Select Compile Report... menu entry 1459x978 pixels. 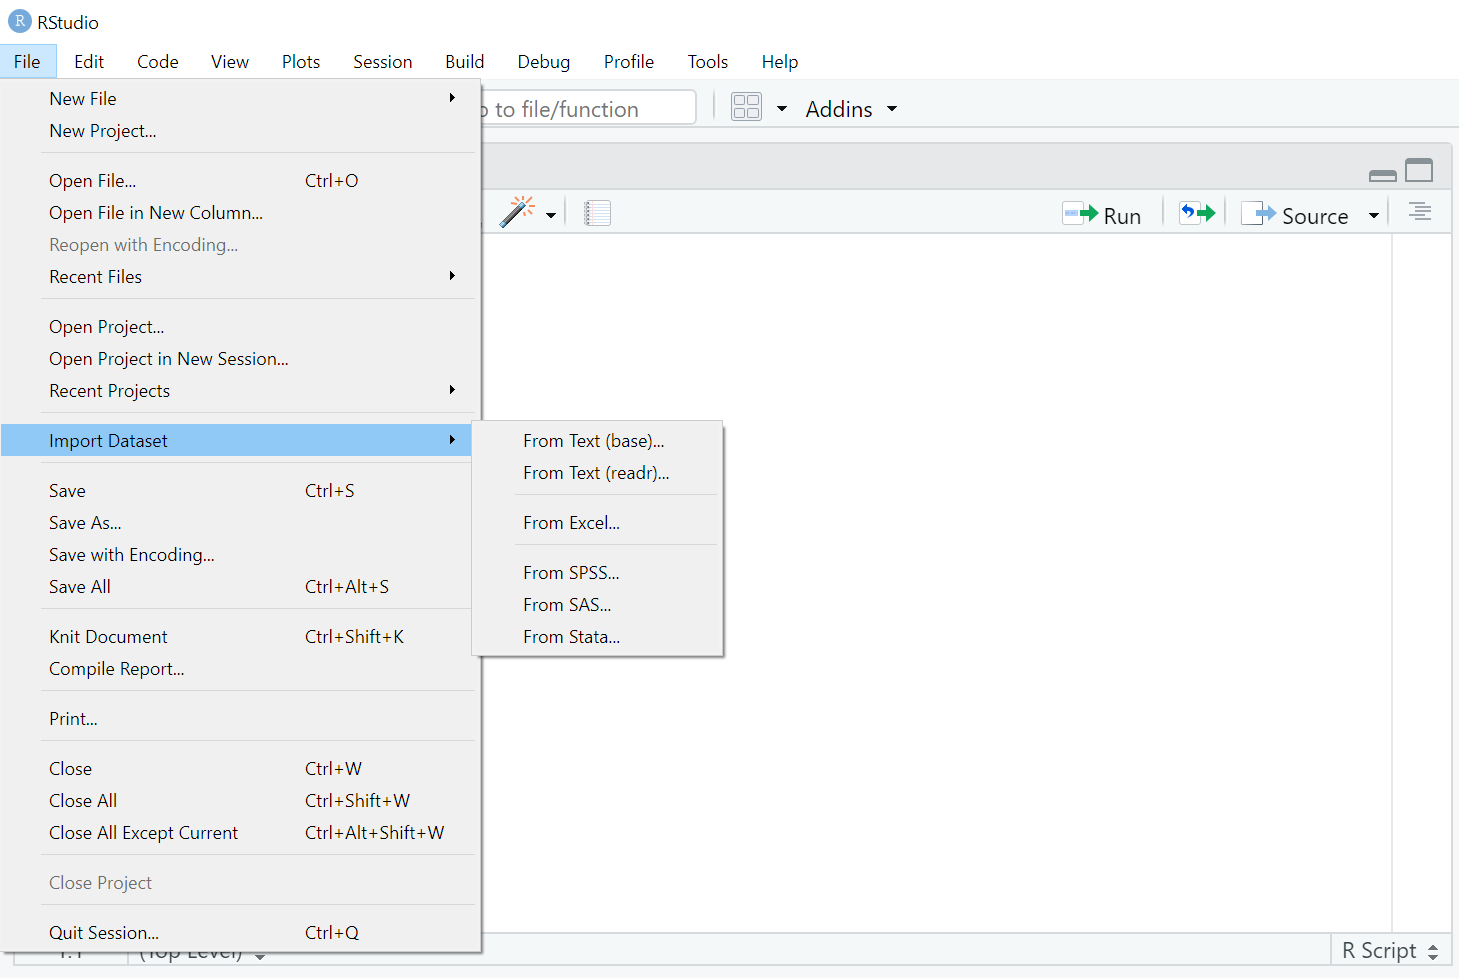tap(240, 668)
